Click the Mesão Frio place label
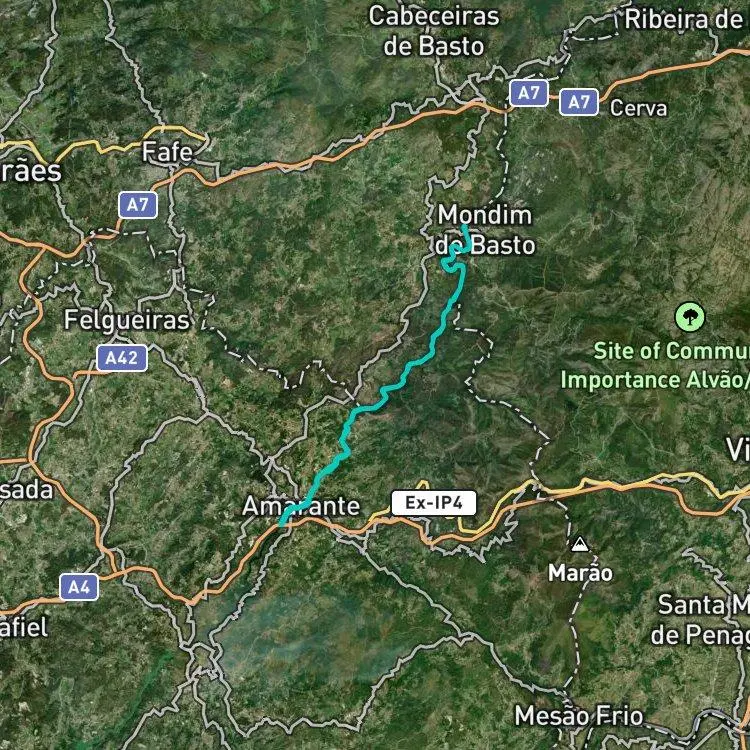This screenshot has height=750, width=750. pos(579,716)
